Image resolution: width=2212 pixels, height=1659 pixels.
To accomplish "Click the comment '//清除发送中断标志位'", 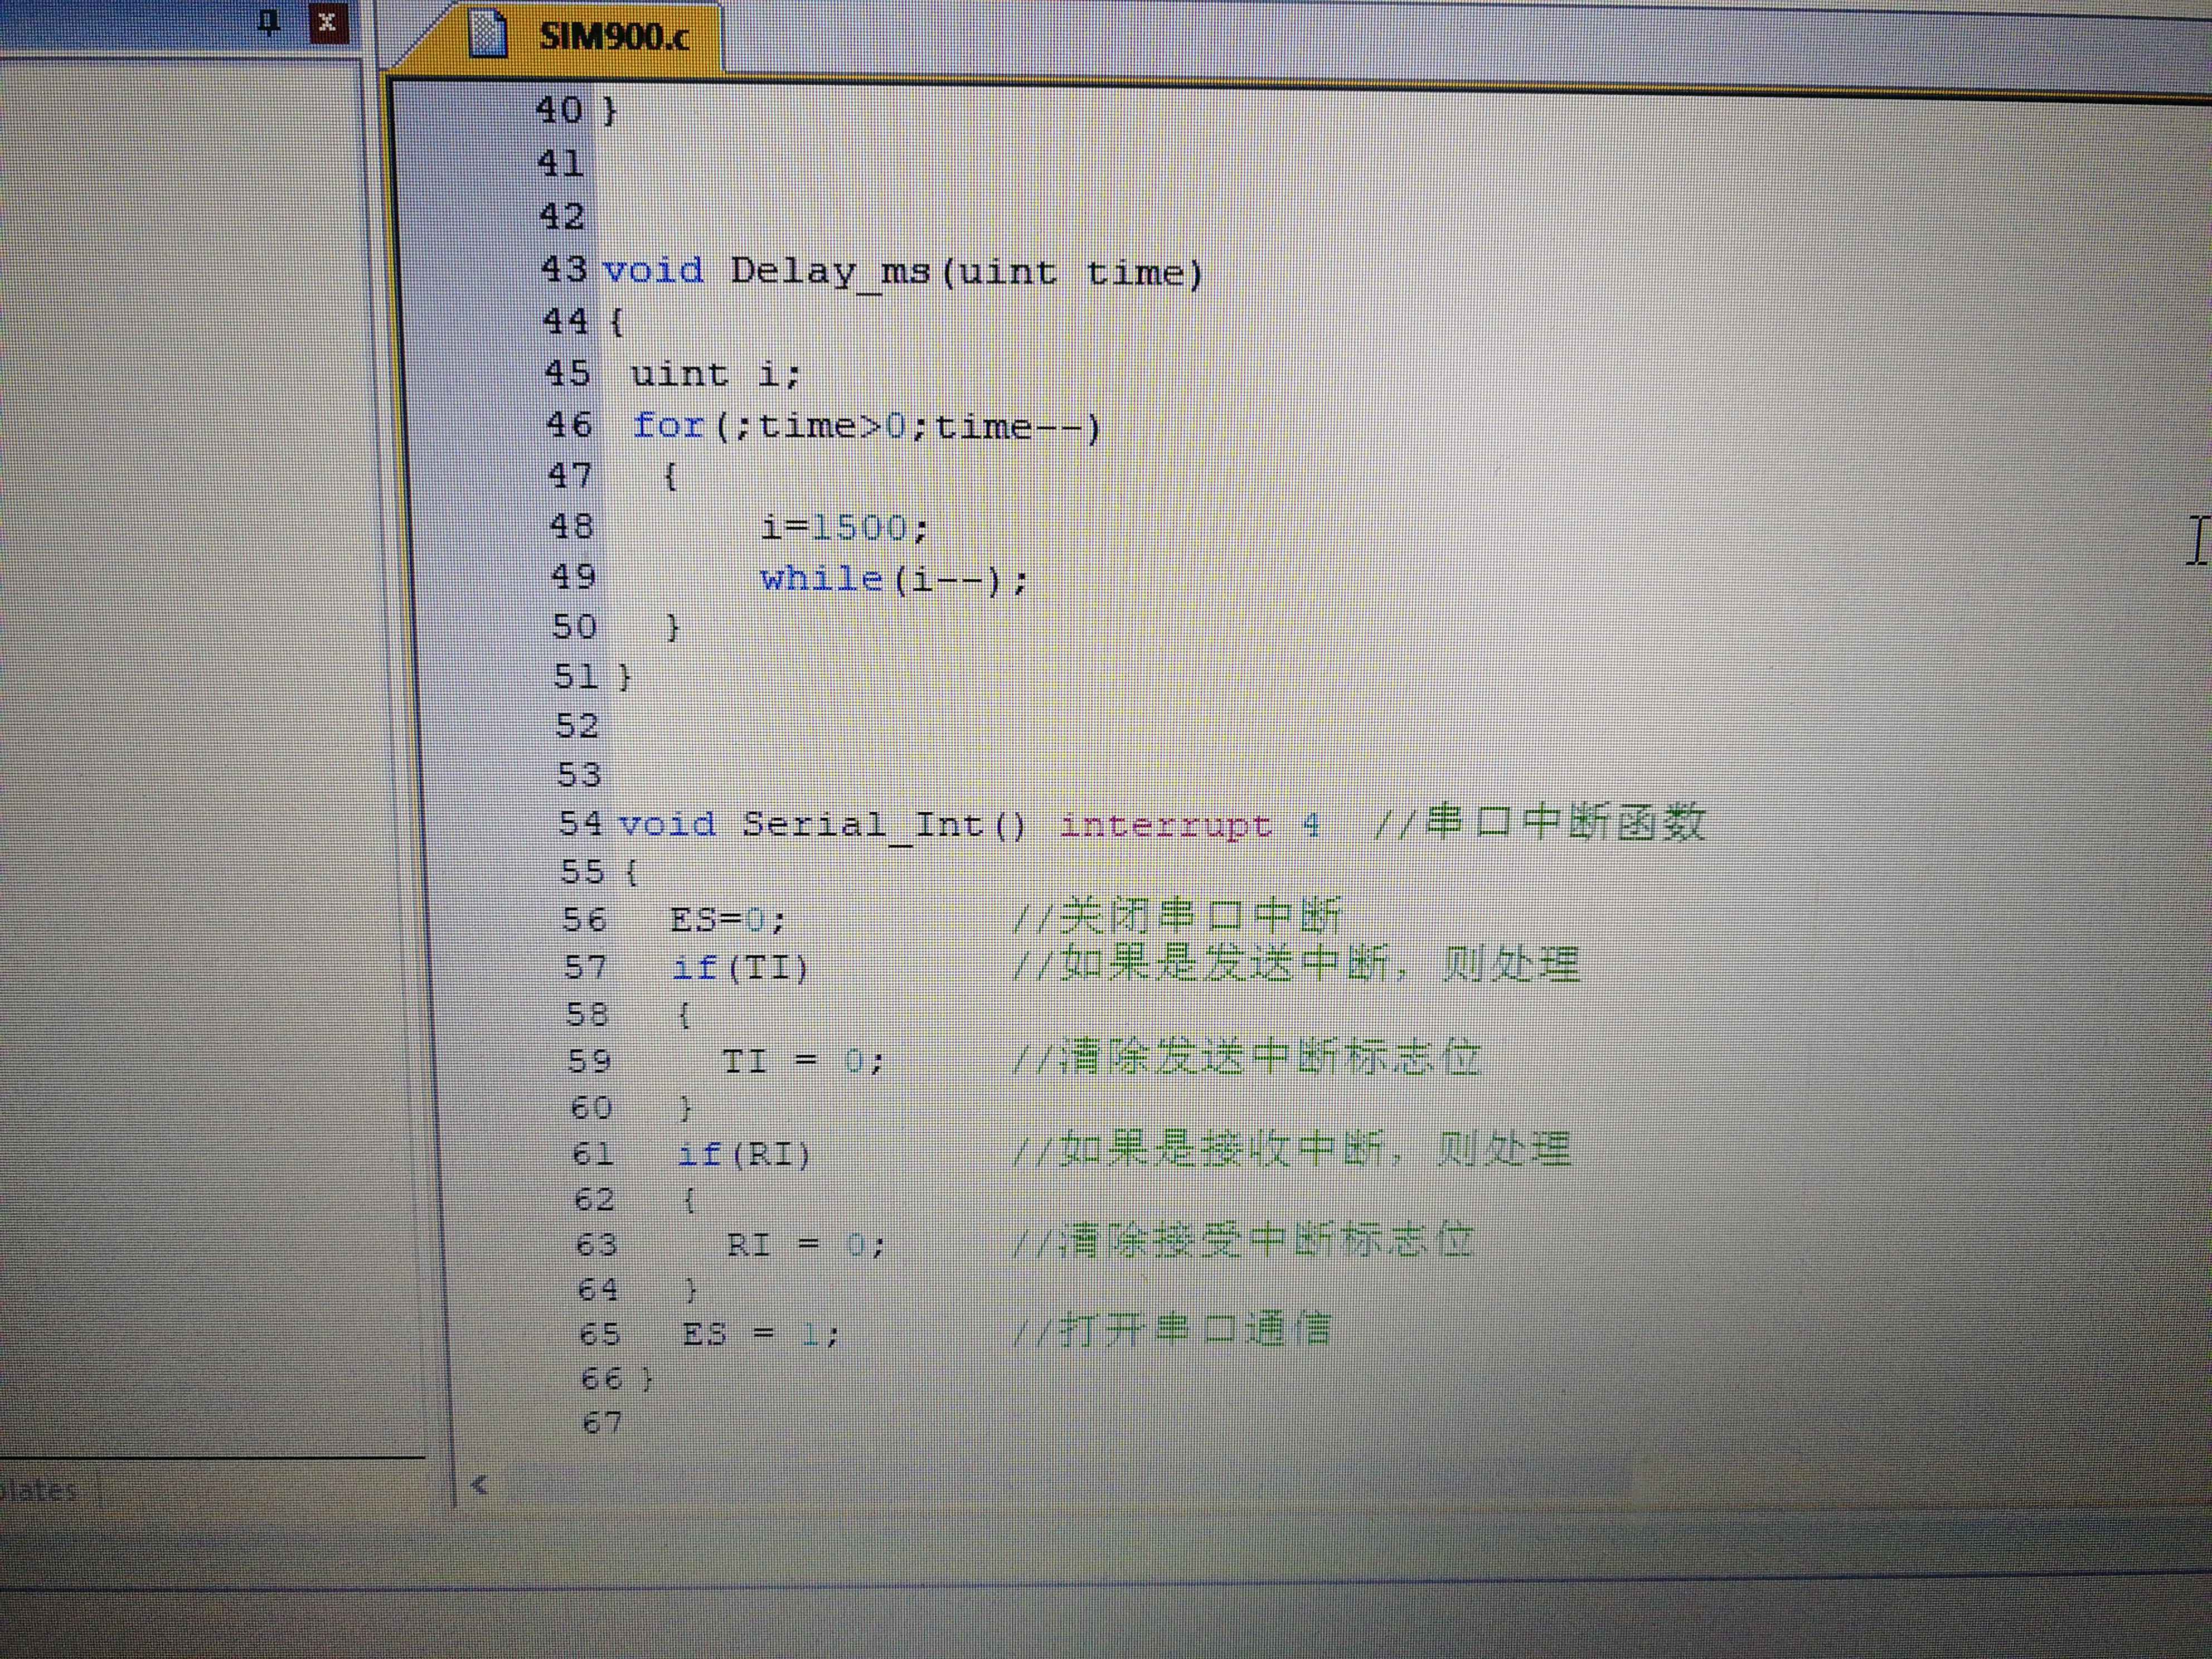I will [1246, 1057].
